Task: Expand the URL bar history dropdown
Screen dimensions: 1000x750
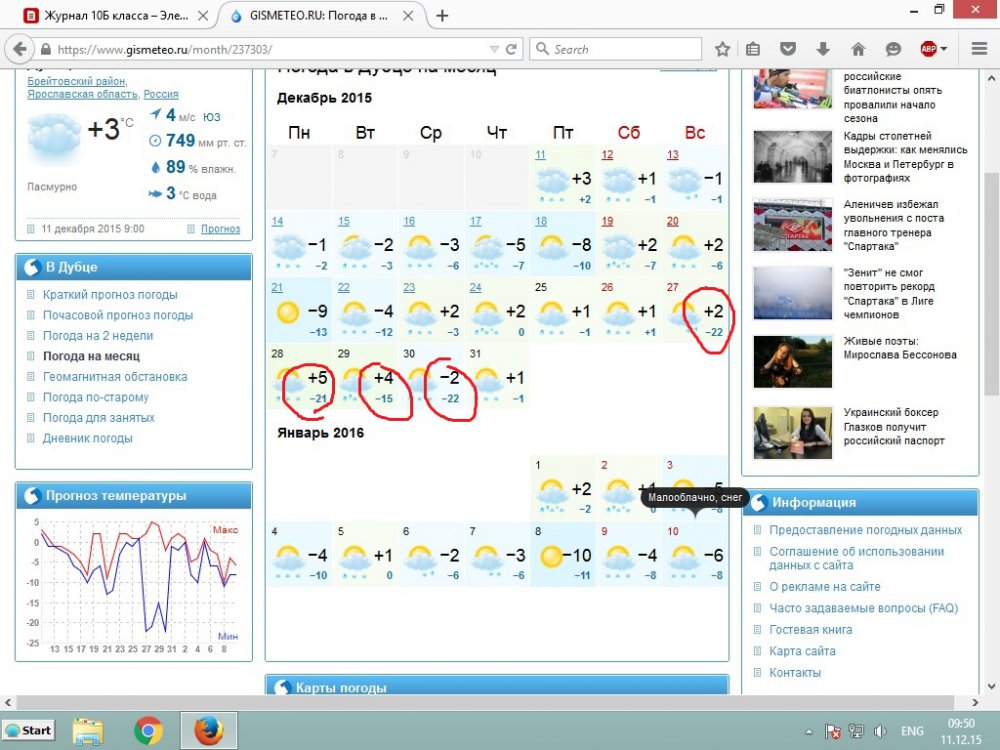Action: 494,49
